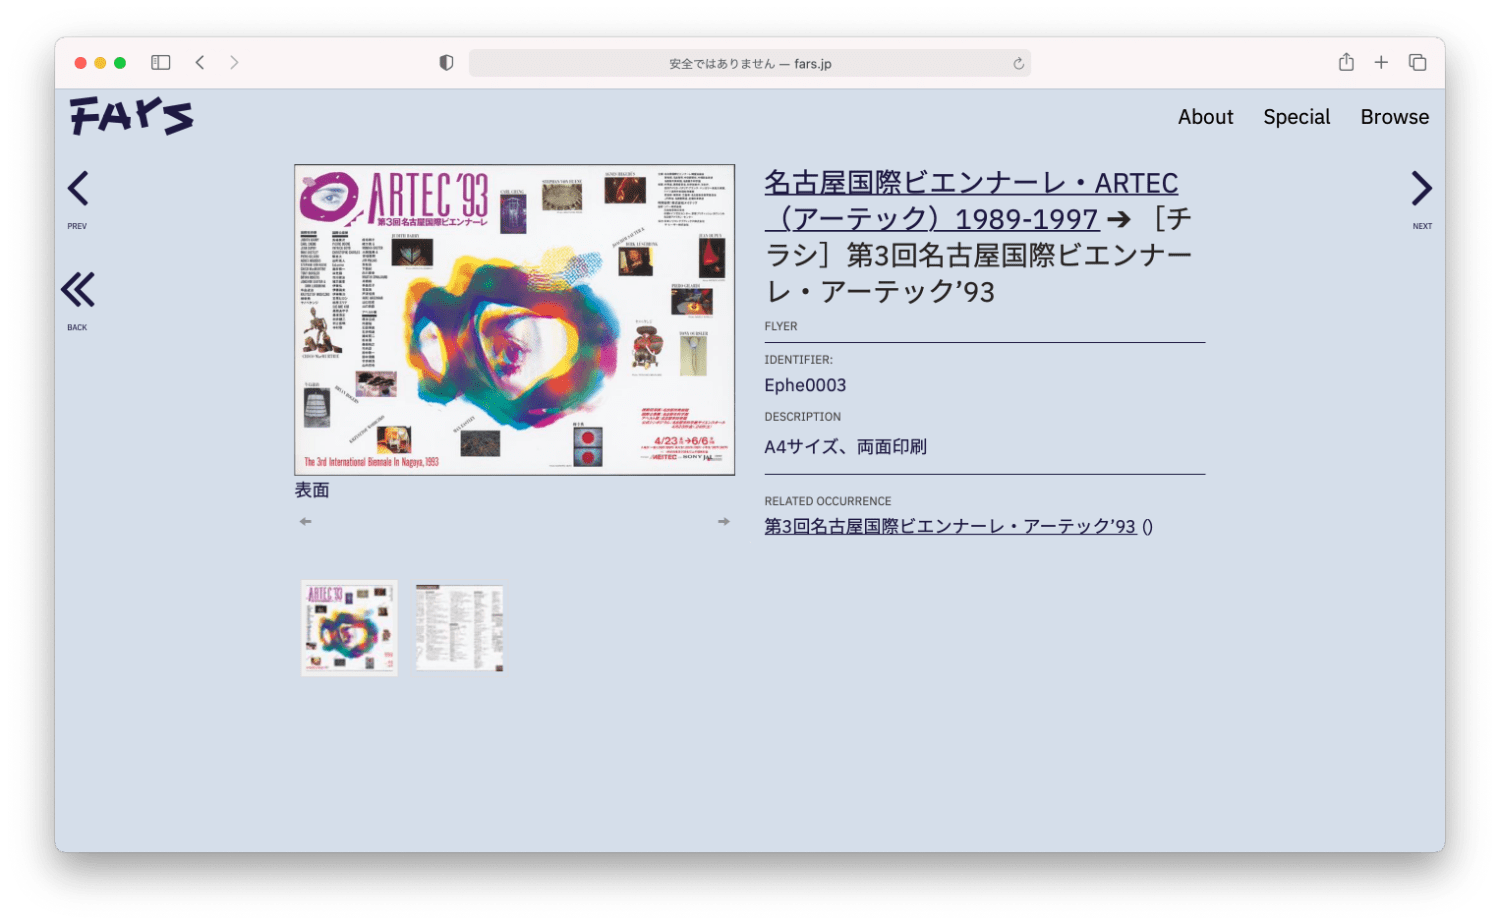Viewport: 1500px width, 924px height.
Task: Click the FLYER type label
Action: pyautogui.click(x=781, y=326)
